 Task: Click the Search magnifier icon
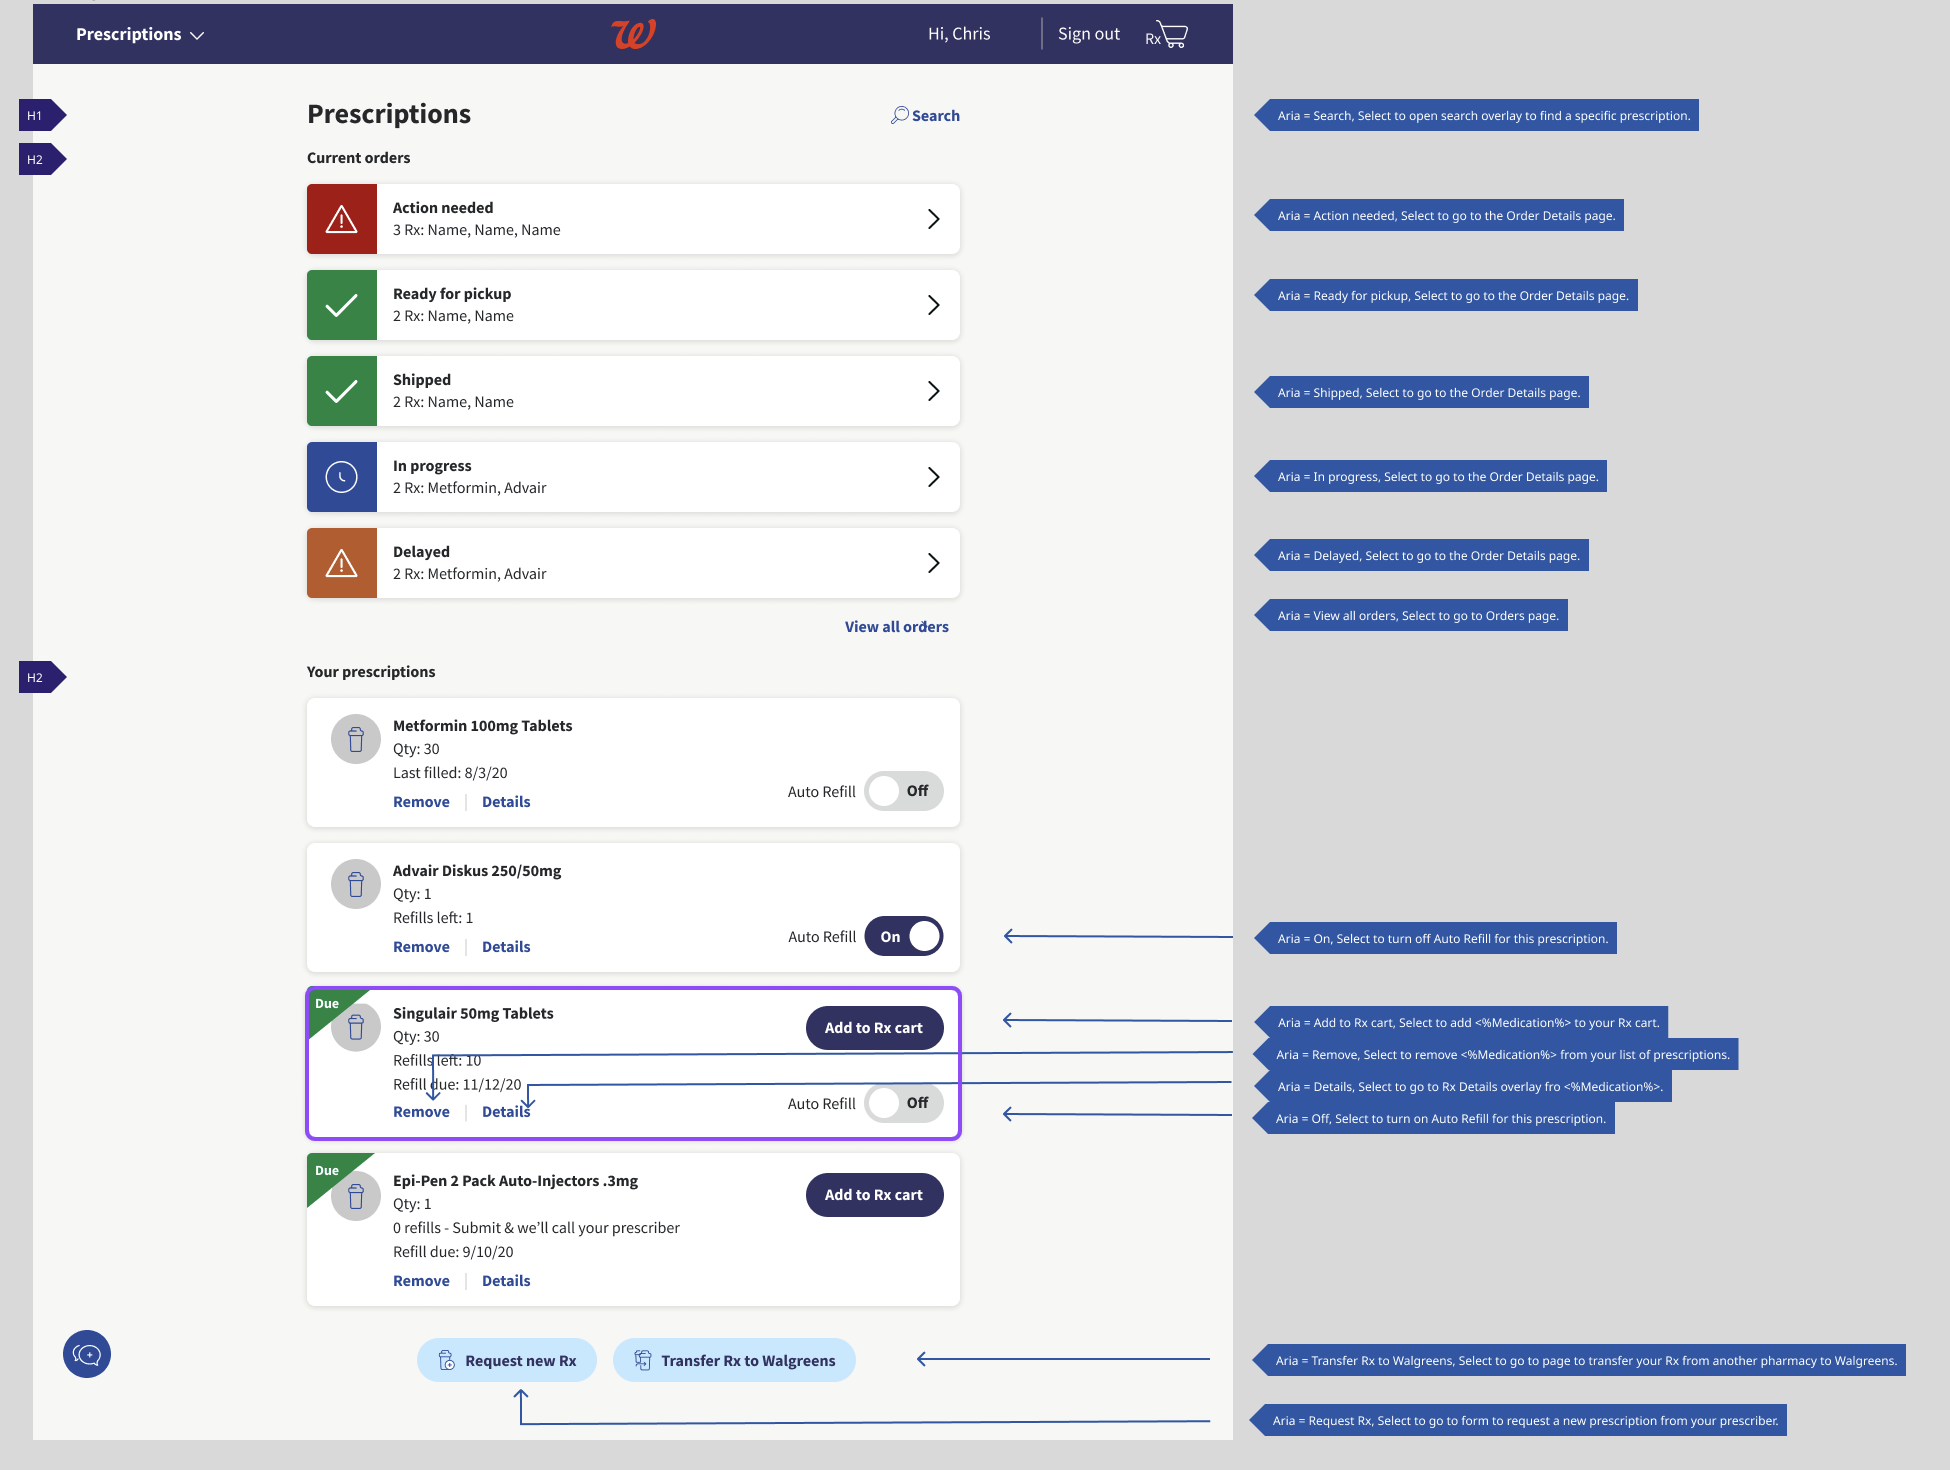[900, 115]
